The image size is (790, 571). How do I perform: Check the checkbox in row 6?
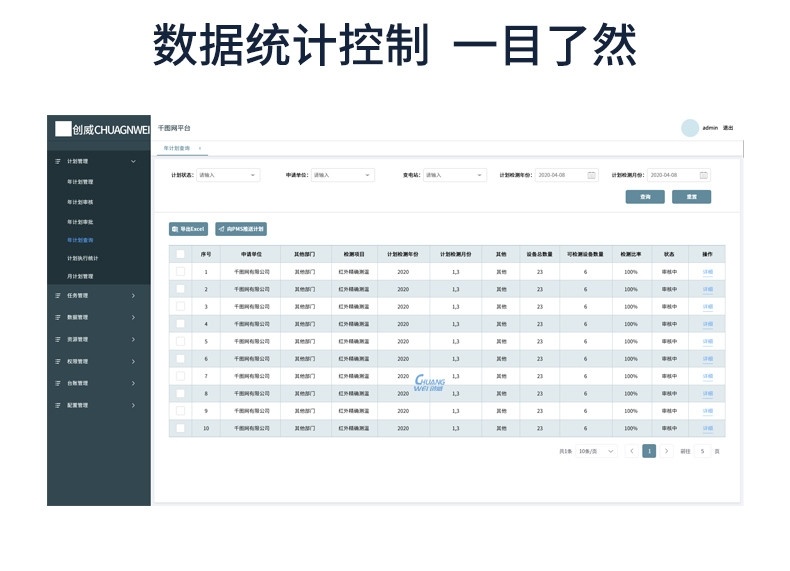[180, 359]
